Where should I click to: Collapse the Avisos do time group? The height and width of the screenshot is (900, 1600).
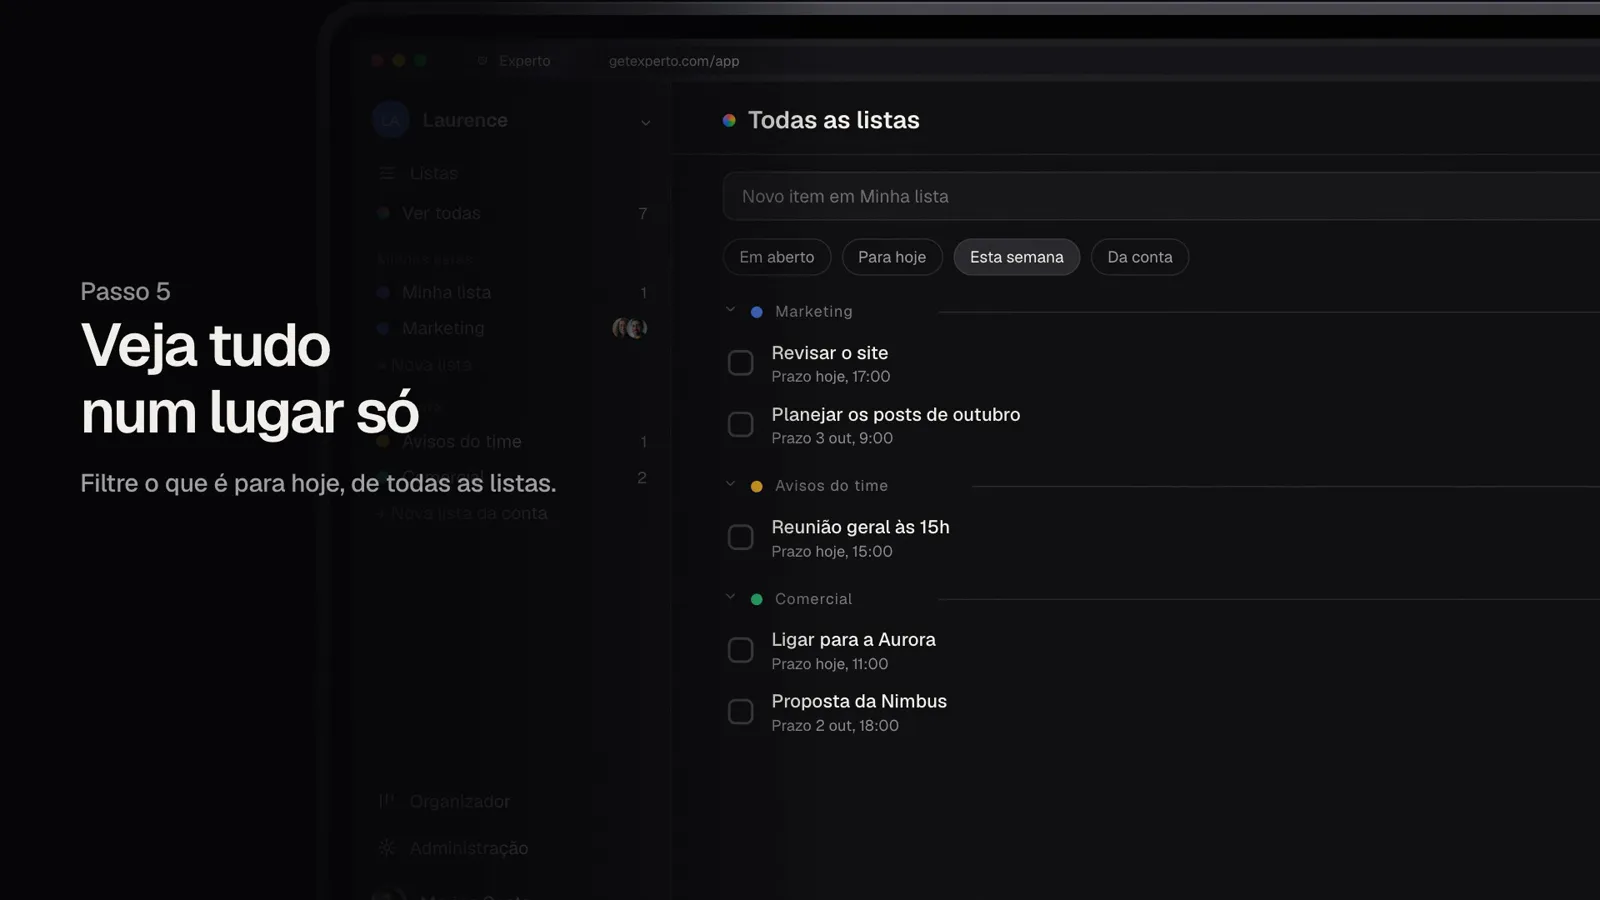click(x=730, y=484)
